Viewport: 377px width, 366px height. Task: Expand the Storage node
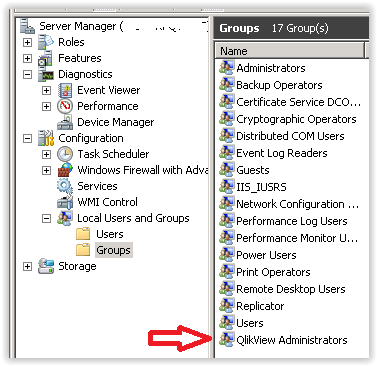27,266
